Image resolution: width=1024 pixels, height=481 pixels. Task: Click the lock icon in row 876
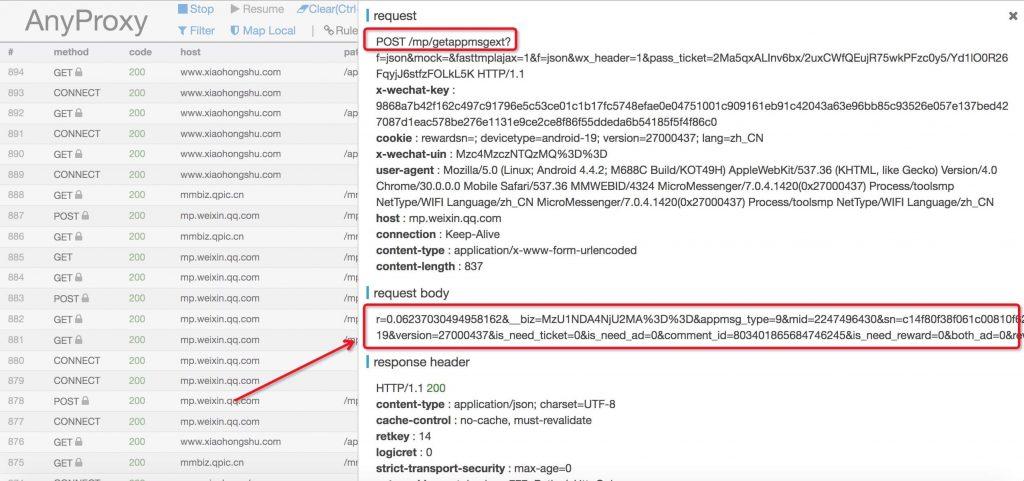(78, 442)
